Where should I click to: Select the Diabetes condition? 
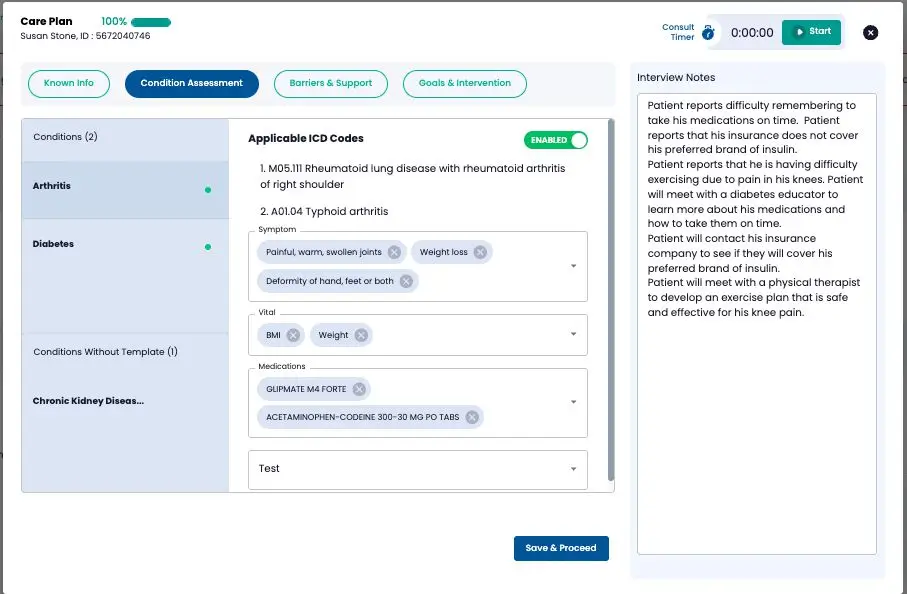pos(125,247)
